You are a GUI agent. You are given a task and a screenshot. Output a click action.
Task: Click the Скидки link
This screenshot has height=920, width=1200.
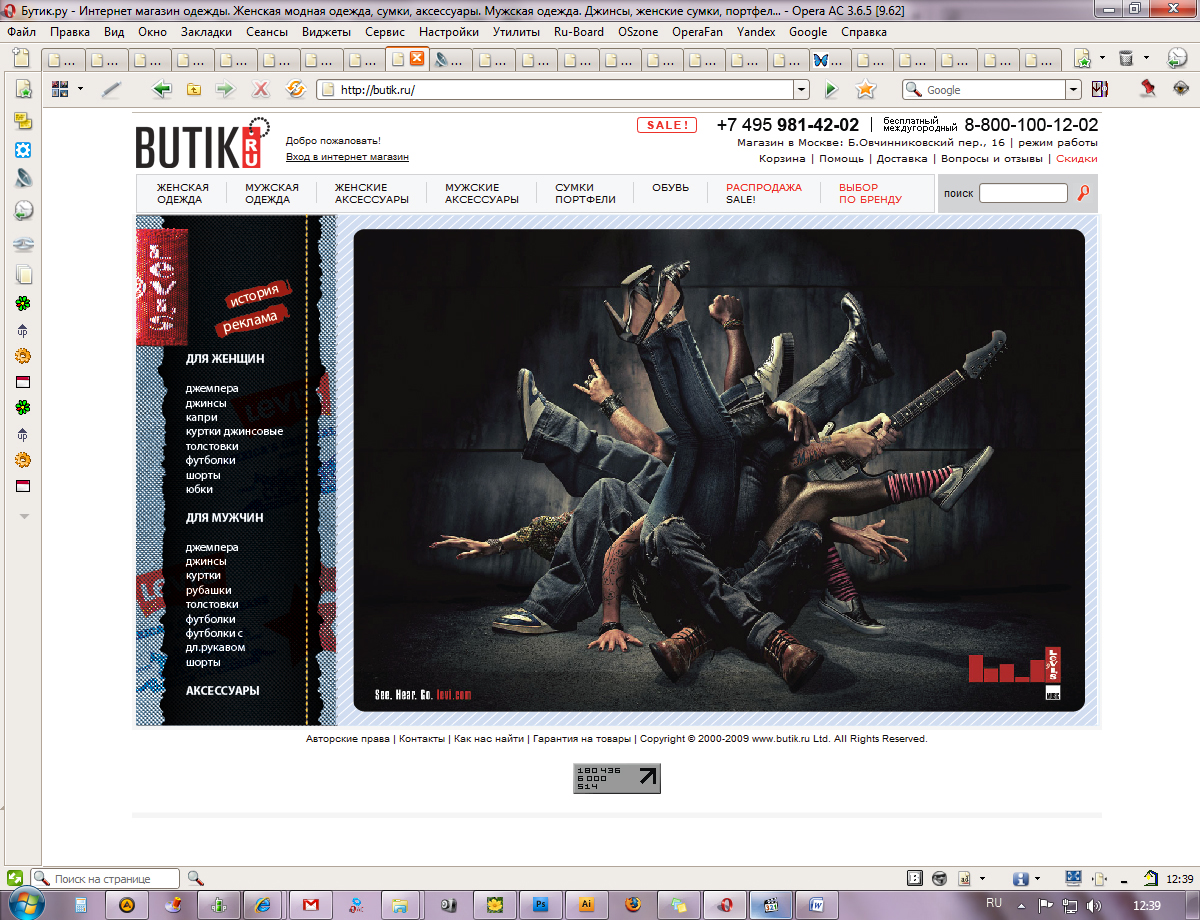tap(1077, 158)
